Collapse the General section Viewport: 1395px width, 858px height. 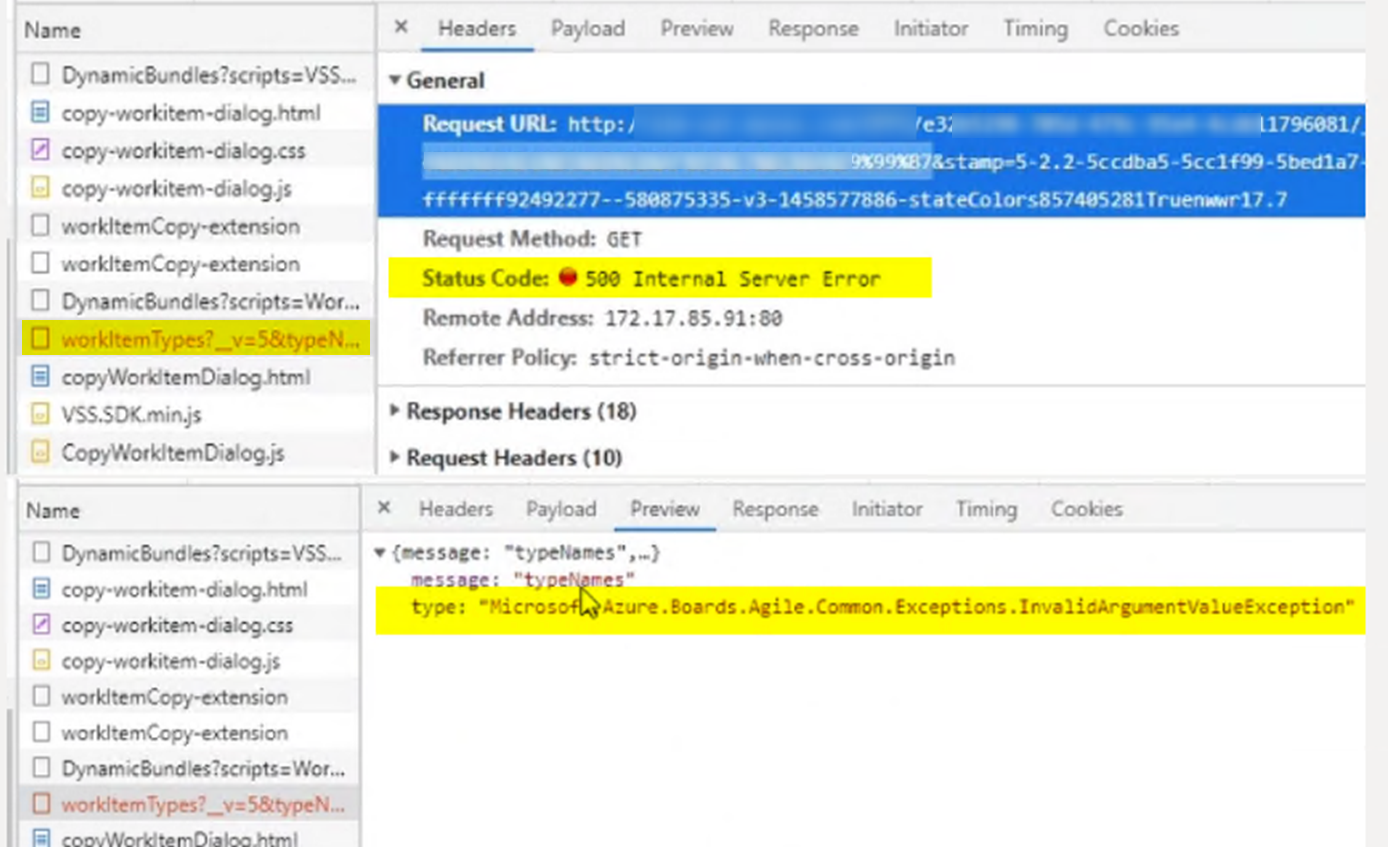pyautogui.click(x=394, y=80)
